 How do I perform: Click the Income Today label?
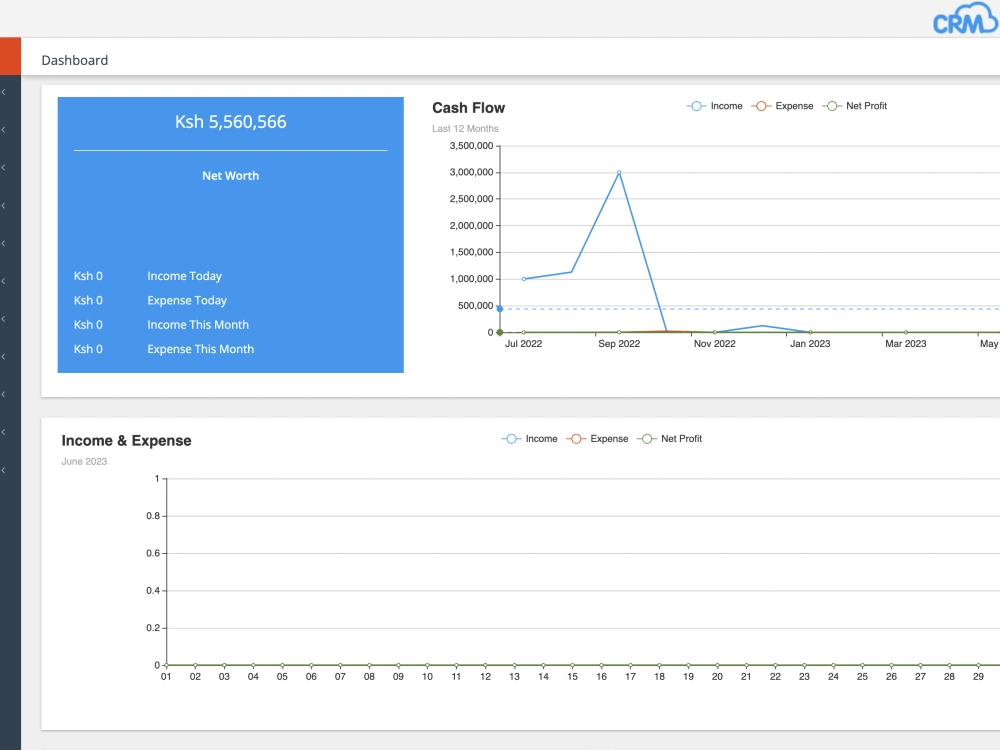click(184, 276)
